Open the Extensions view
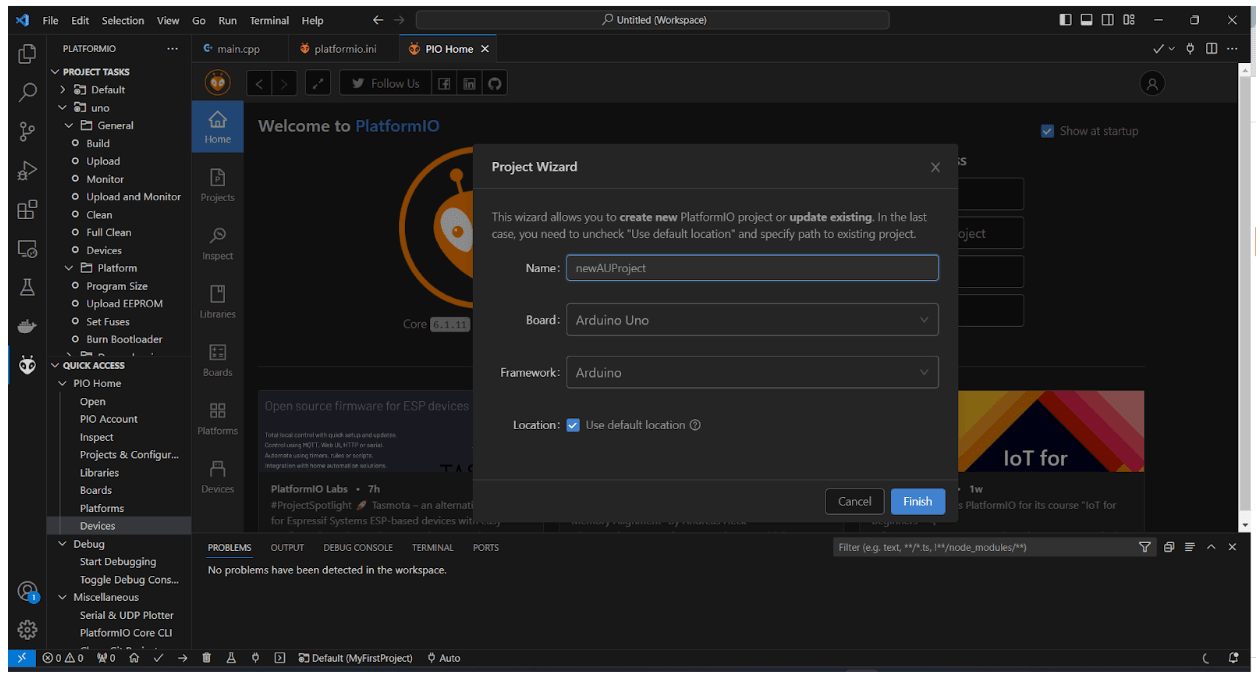Viewport: 1260px width, 682px height. click(x=28, y=209)
